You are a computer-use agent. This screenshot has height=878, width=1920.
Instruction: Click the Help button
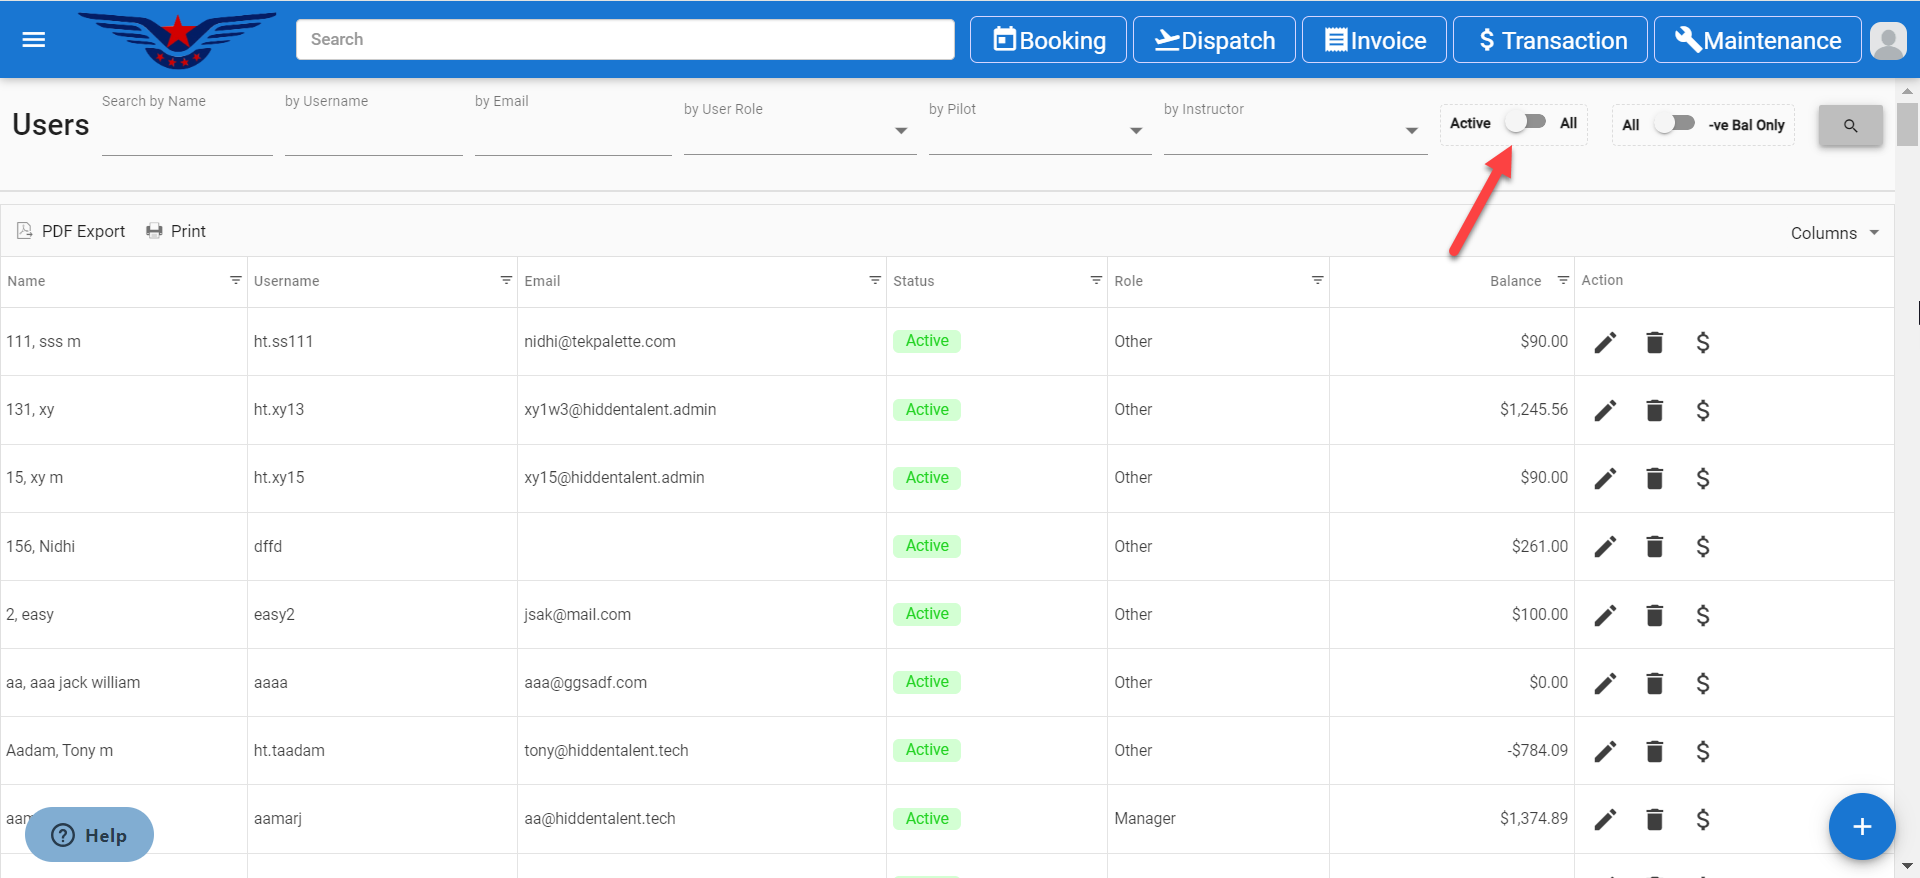click(89, 835)
